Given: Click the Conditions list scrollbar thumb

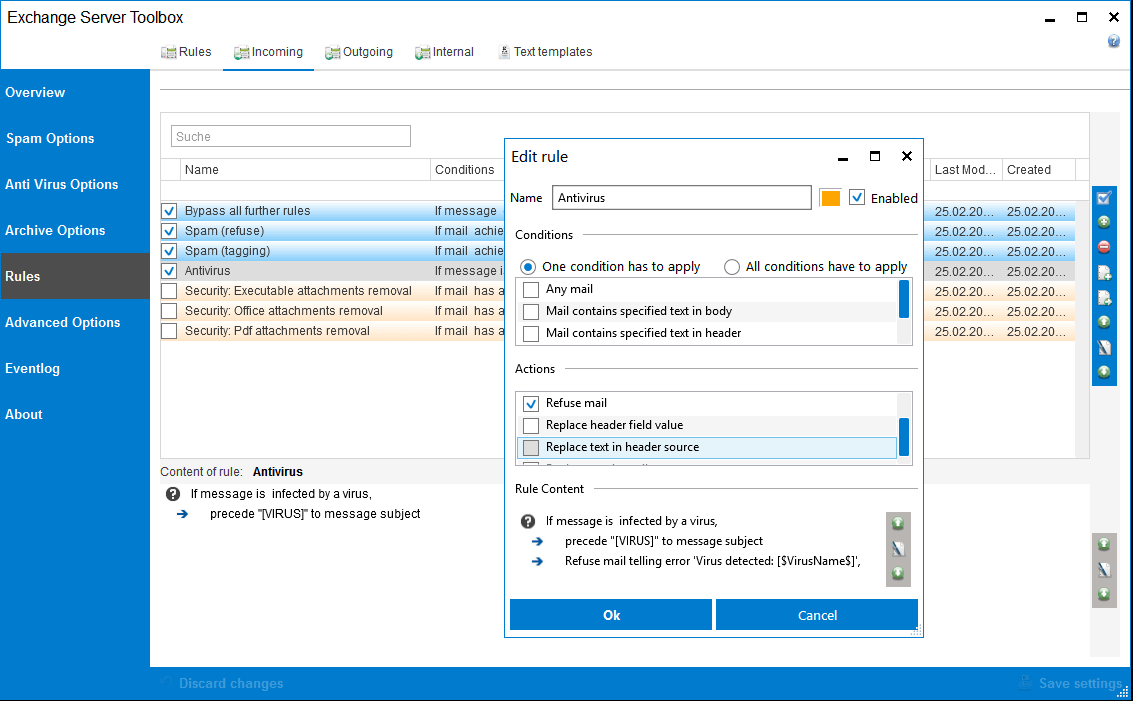Looking at the screenshot, I should point(903,299).
